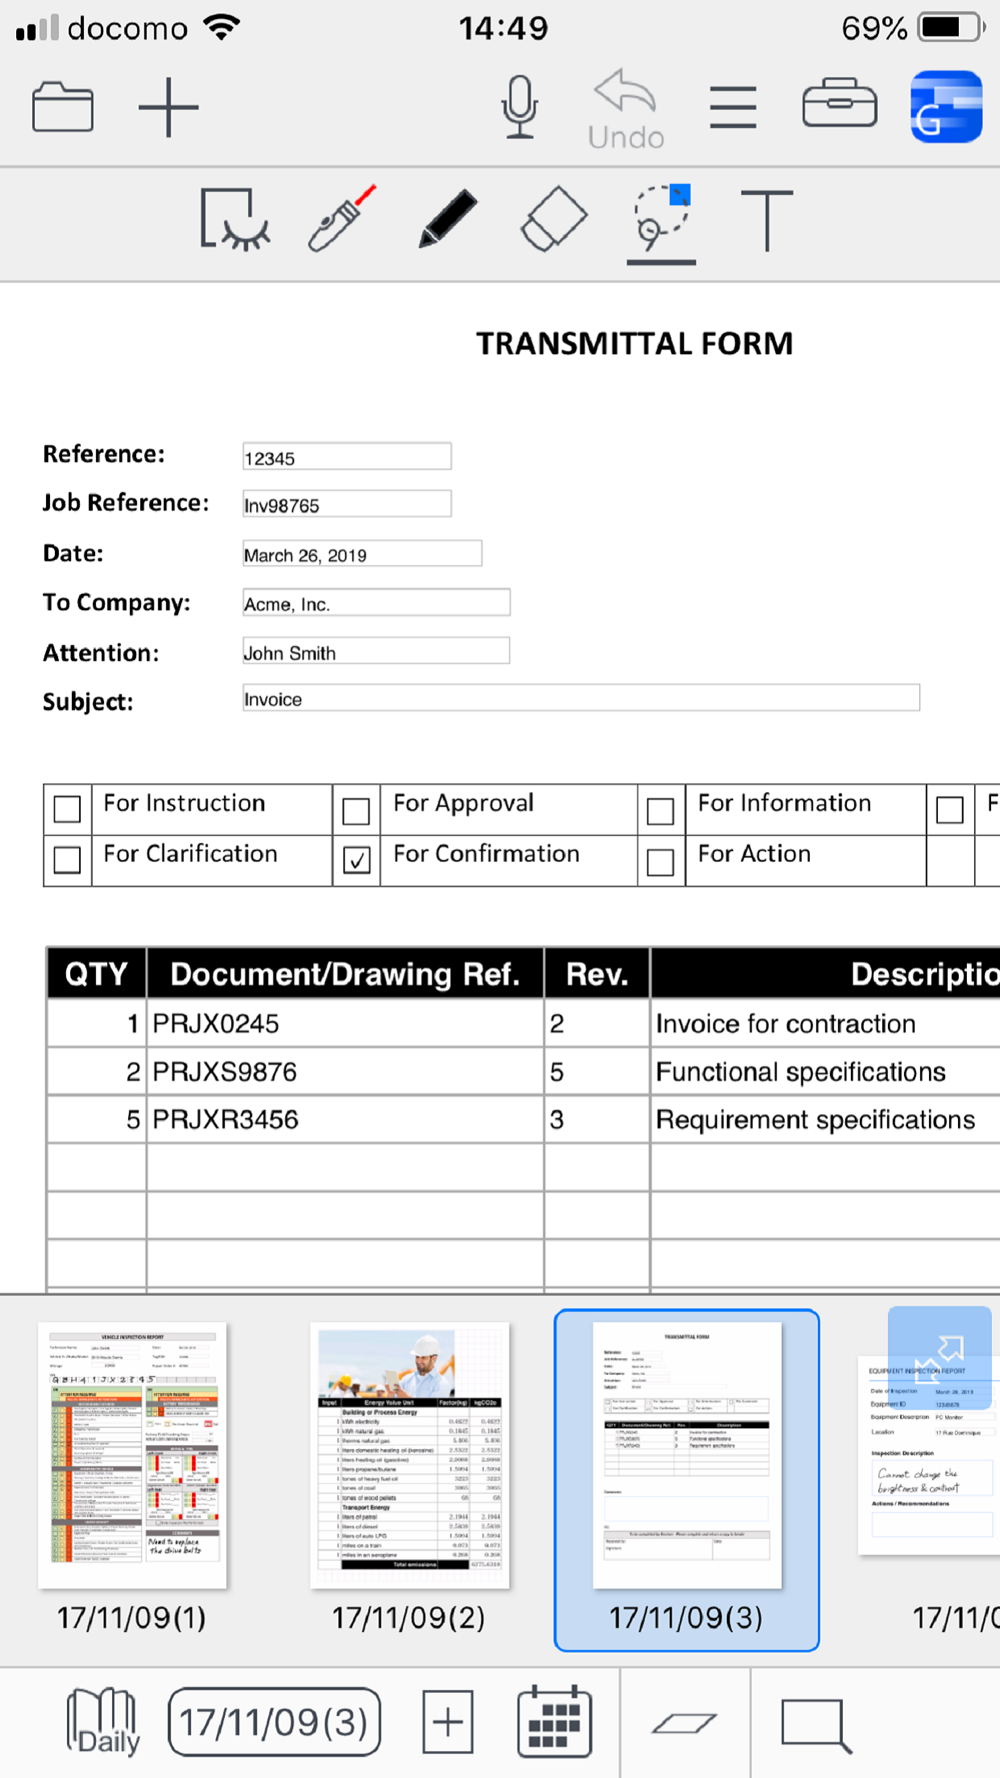Select the view-only eye tool
The height and width of the screenshot is (1778, 1000).
click(x=235, y=219)
